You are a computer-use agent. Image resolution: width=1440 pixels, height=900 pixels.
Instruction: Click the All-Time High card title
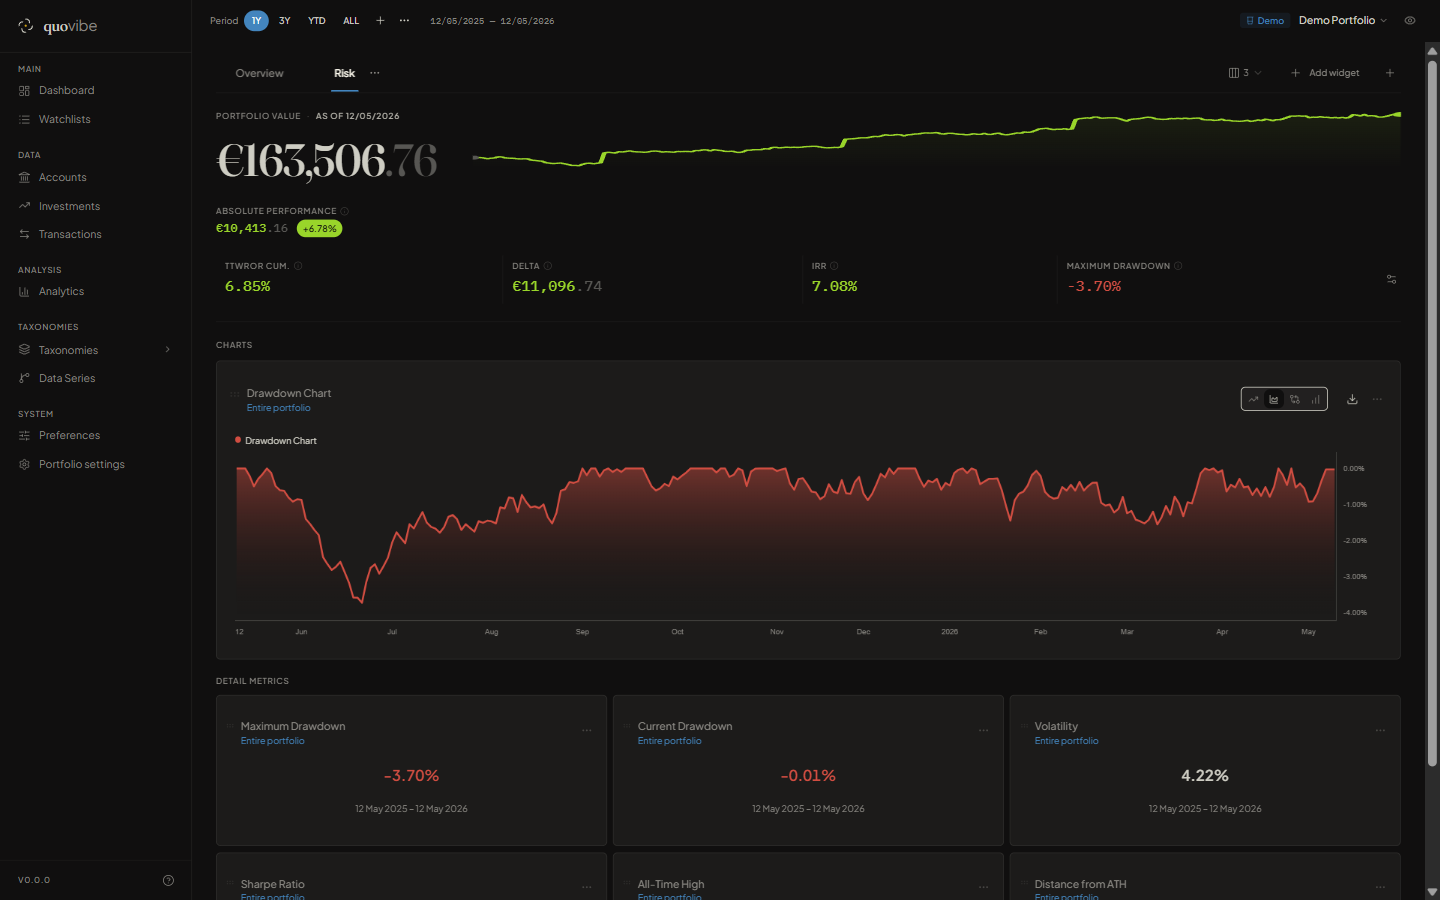671,884
